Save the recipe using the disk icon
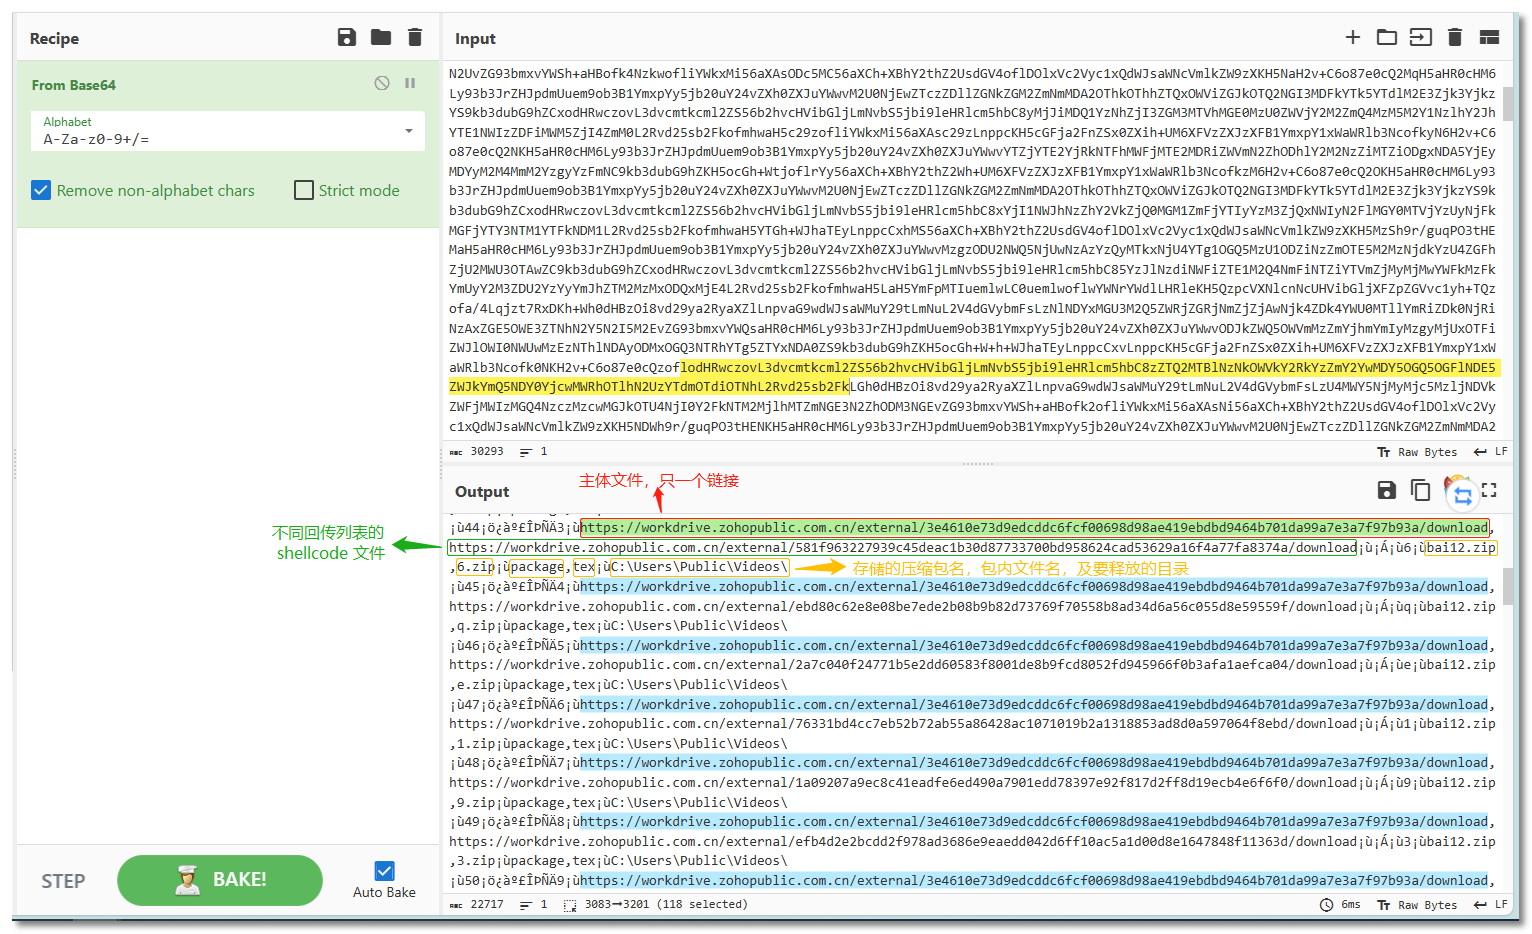This screenshot has width=1532, height=934. [347, 38]
